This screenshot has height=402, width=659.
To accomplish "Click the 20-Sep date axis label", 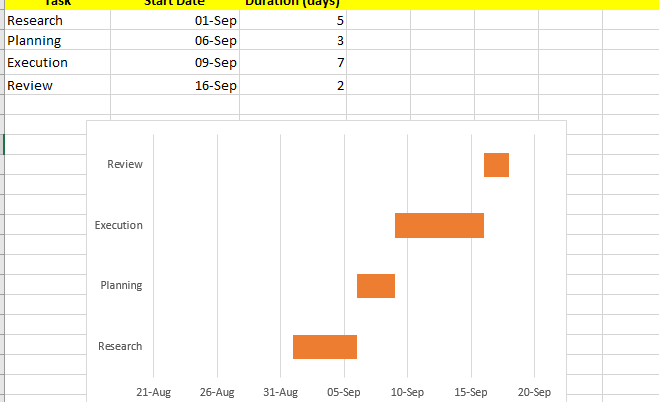I will coord(534,391).
